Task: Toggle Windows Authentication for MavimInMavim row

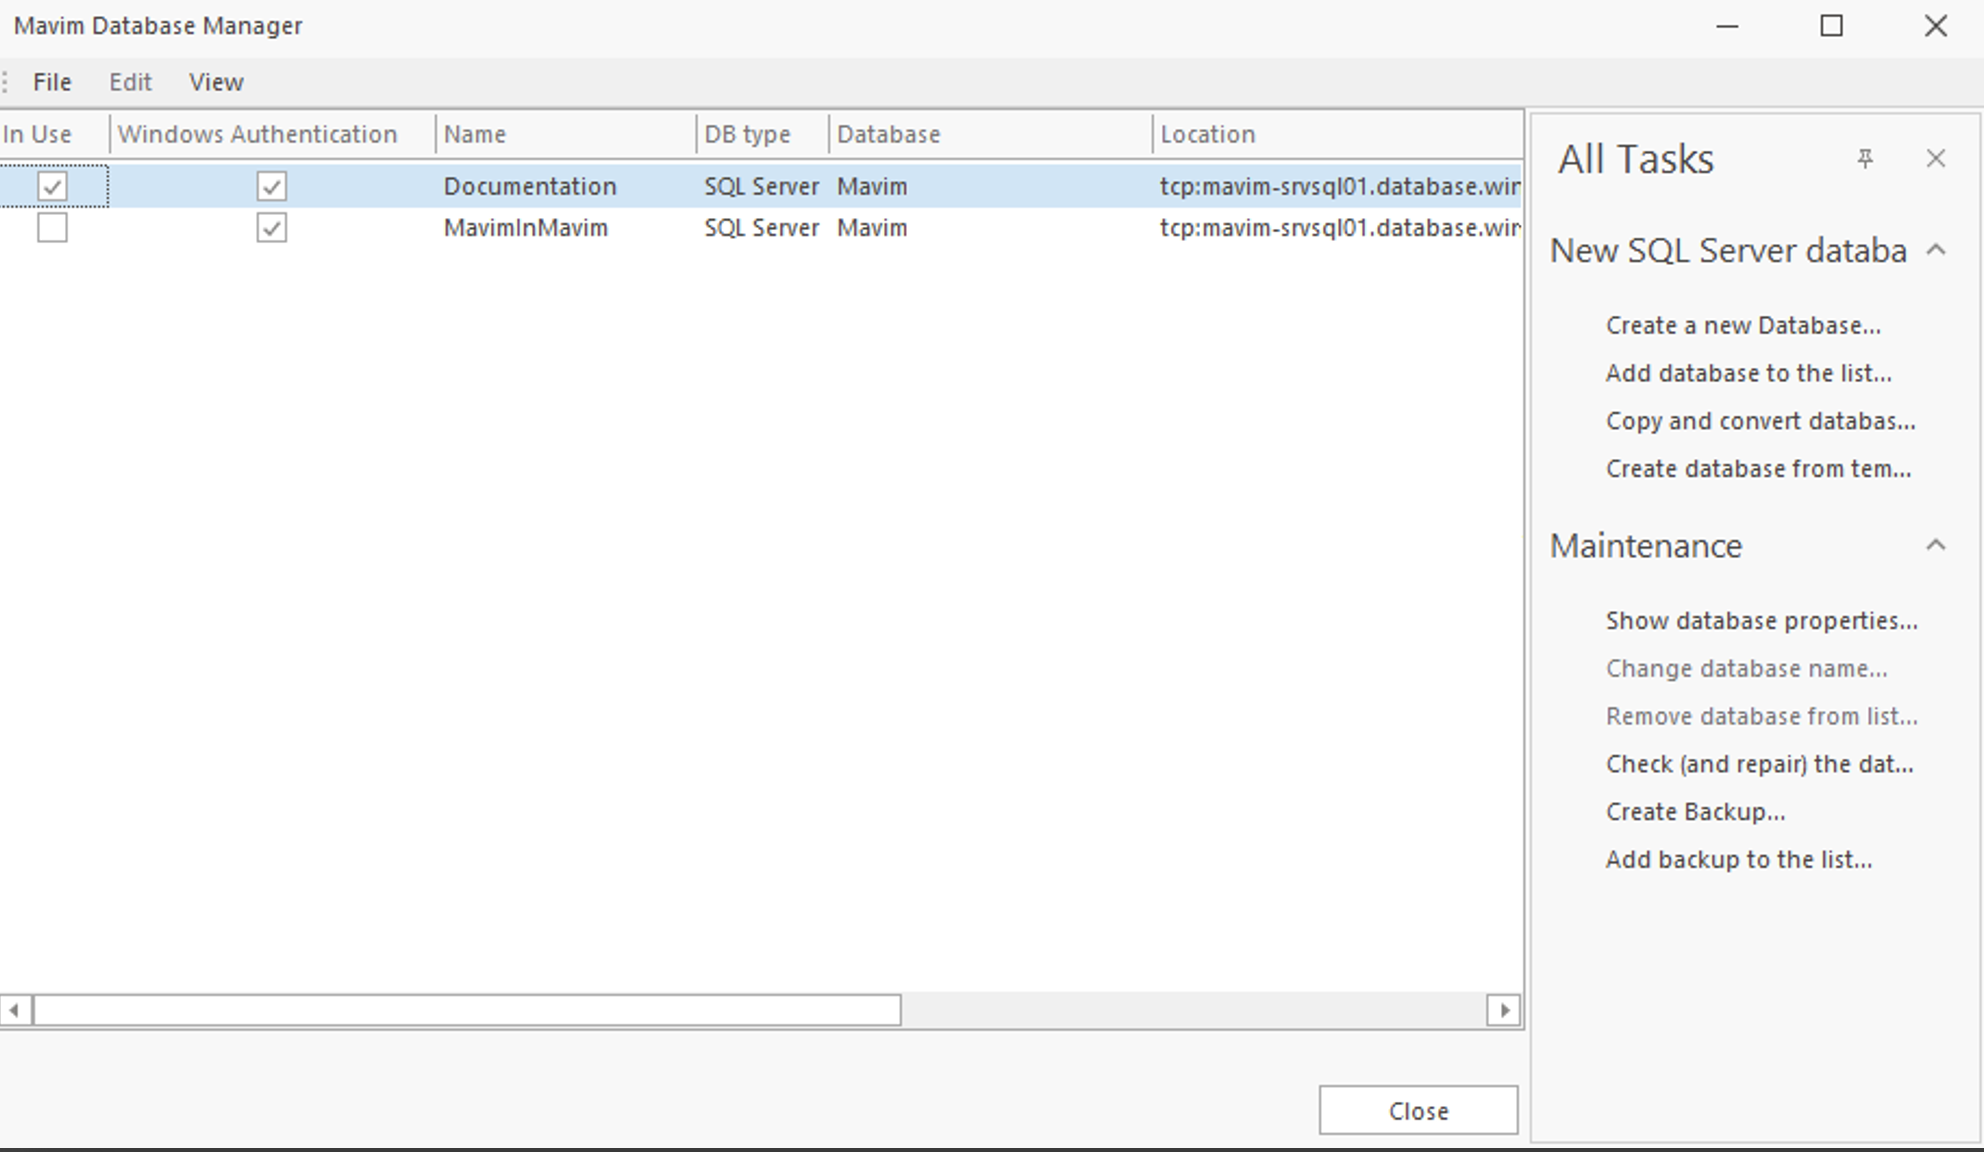Action: [271, 228]
